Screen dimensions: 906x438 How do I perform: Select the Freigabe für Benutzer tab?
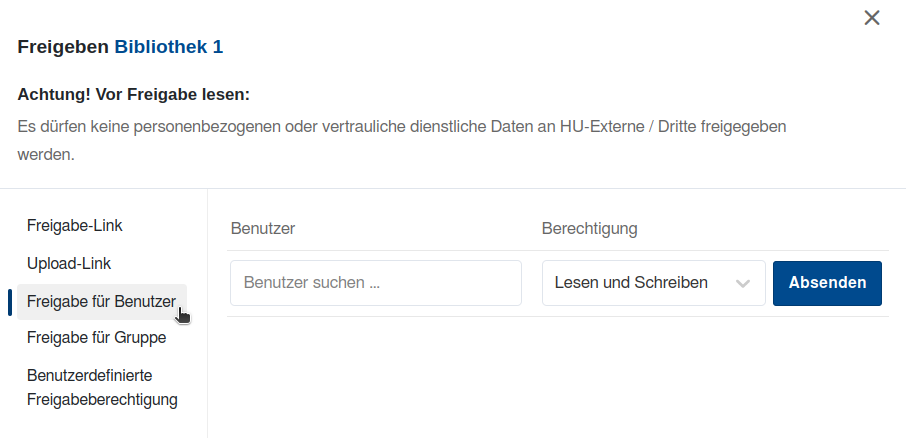click(x=101, y=301)
